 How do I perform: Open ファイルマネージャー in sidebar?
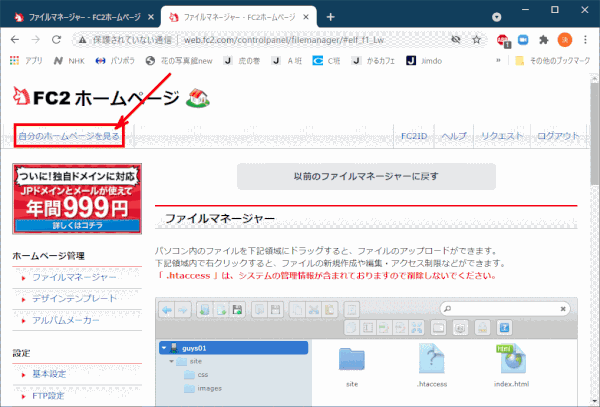point(74,277)
